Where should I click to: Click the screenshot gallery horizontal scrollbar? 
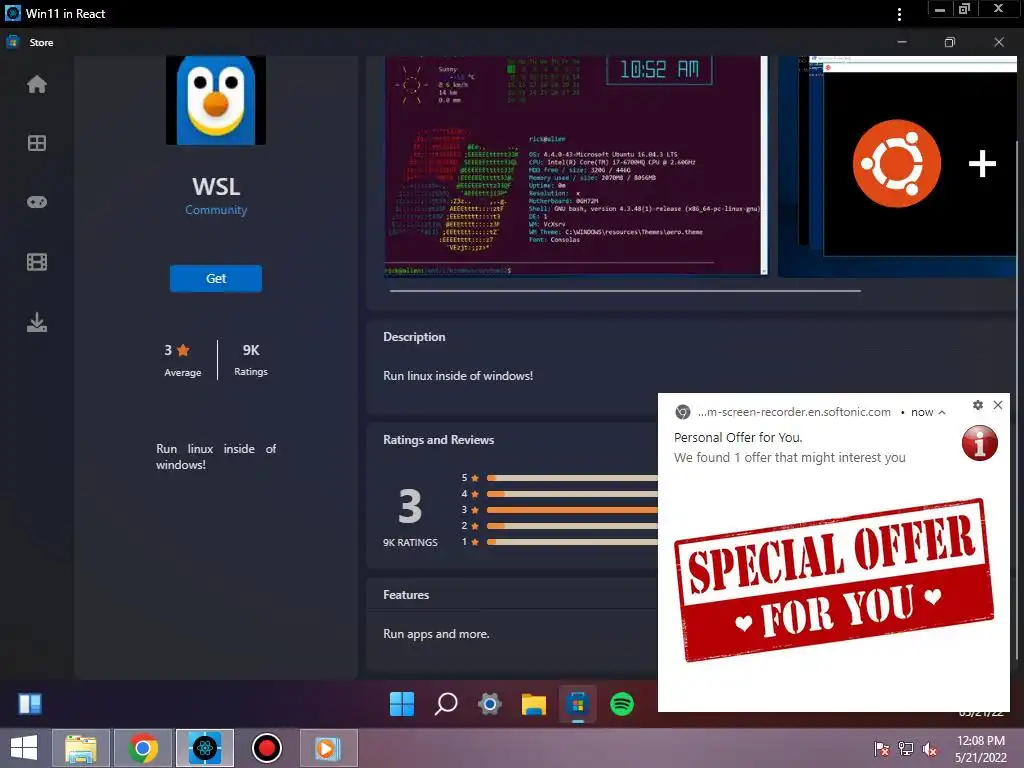(625, 291)
